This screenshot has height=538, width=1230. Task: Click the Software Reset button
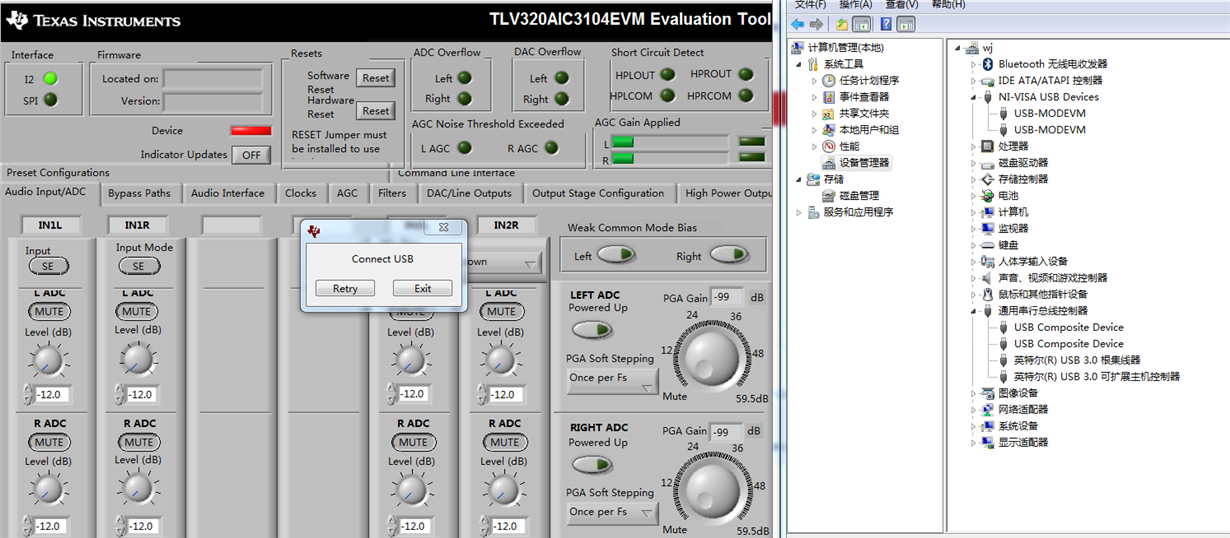coord(376,78)
